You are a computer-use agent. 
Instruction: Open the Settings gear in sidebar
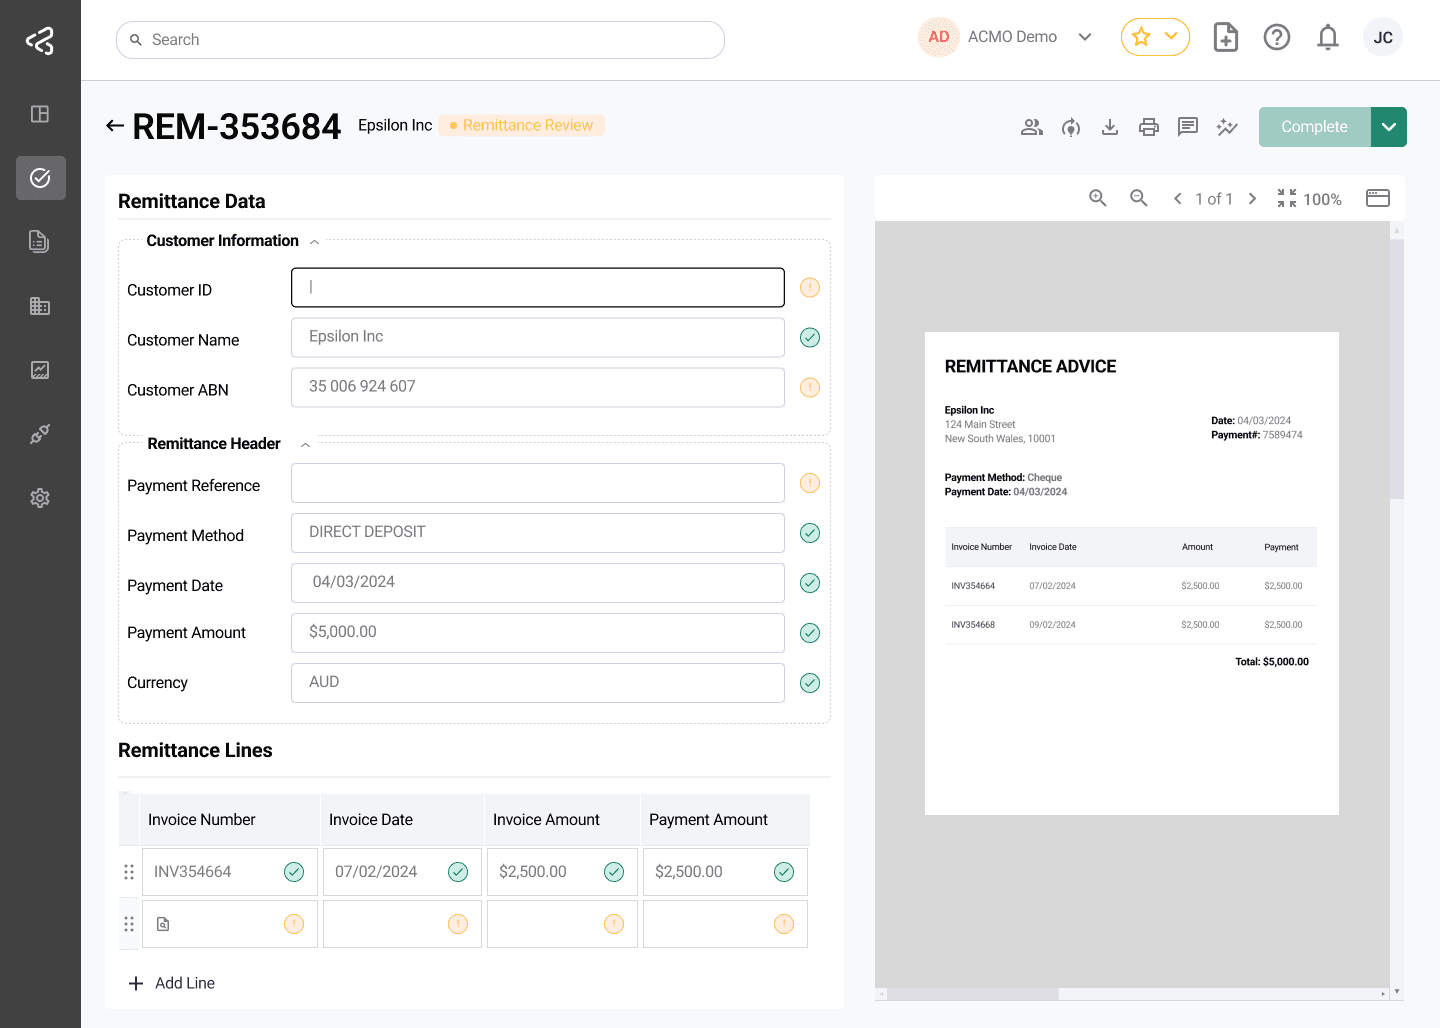click(x=40, y=498)
